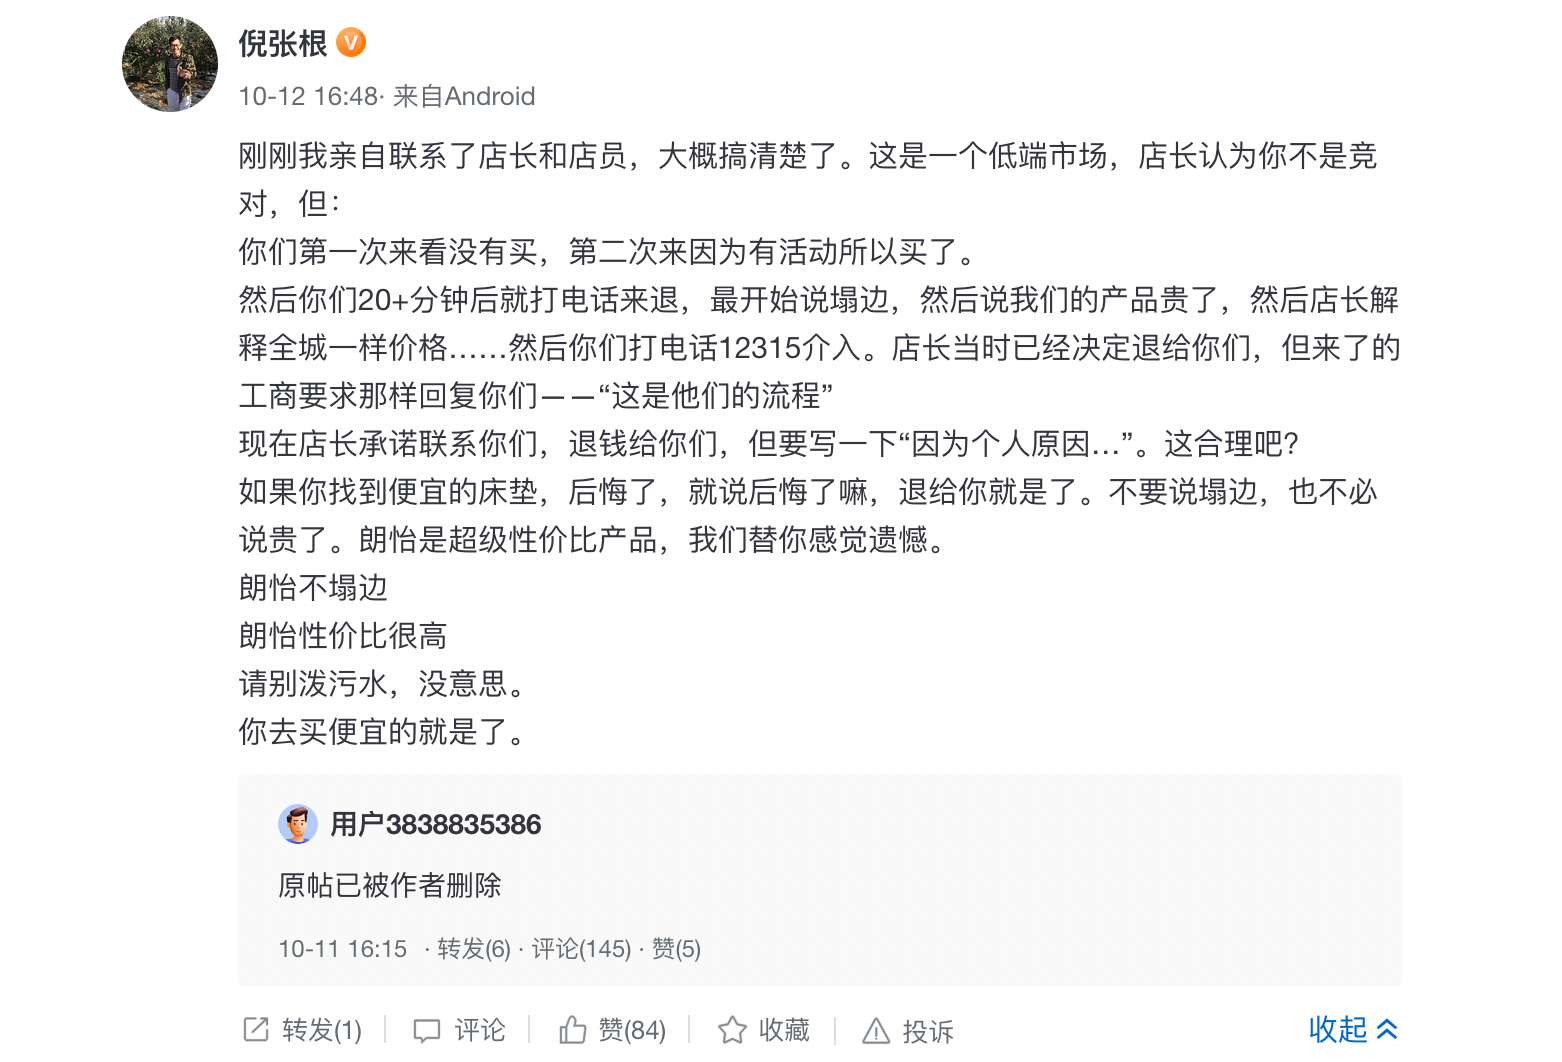View the quoted post's 转发(6) reposts
The width and height of the screenshot is (1562, 1062).
point(474,949)
